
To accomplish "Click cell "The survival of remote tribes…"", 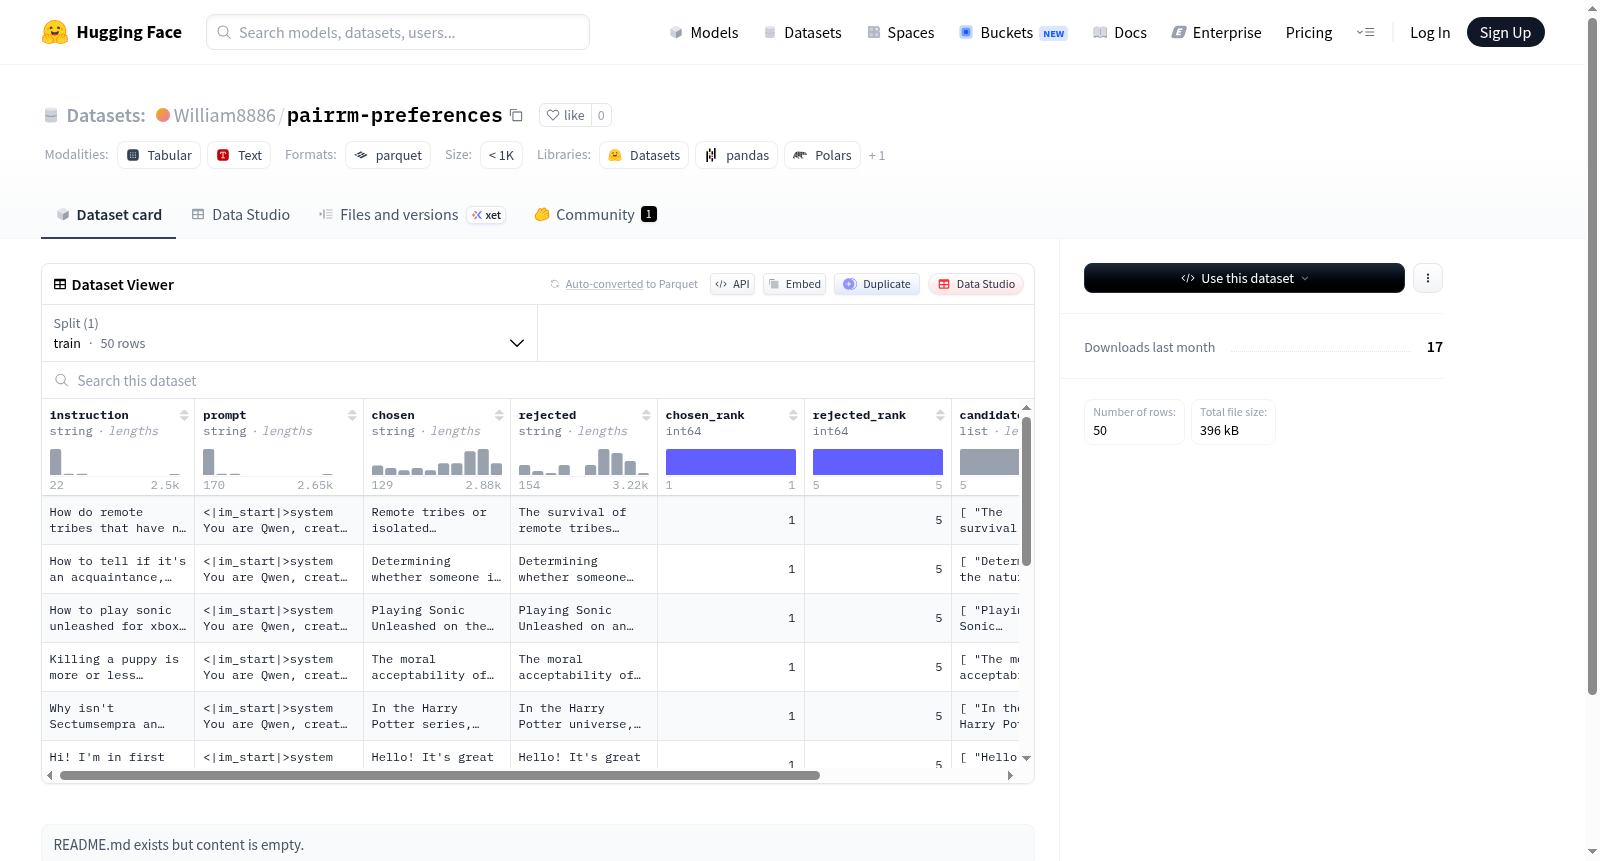I will [x=584, y=520].
